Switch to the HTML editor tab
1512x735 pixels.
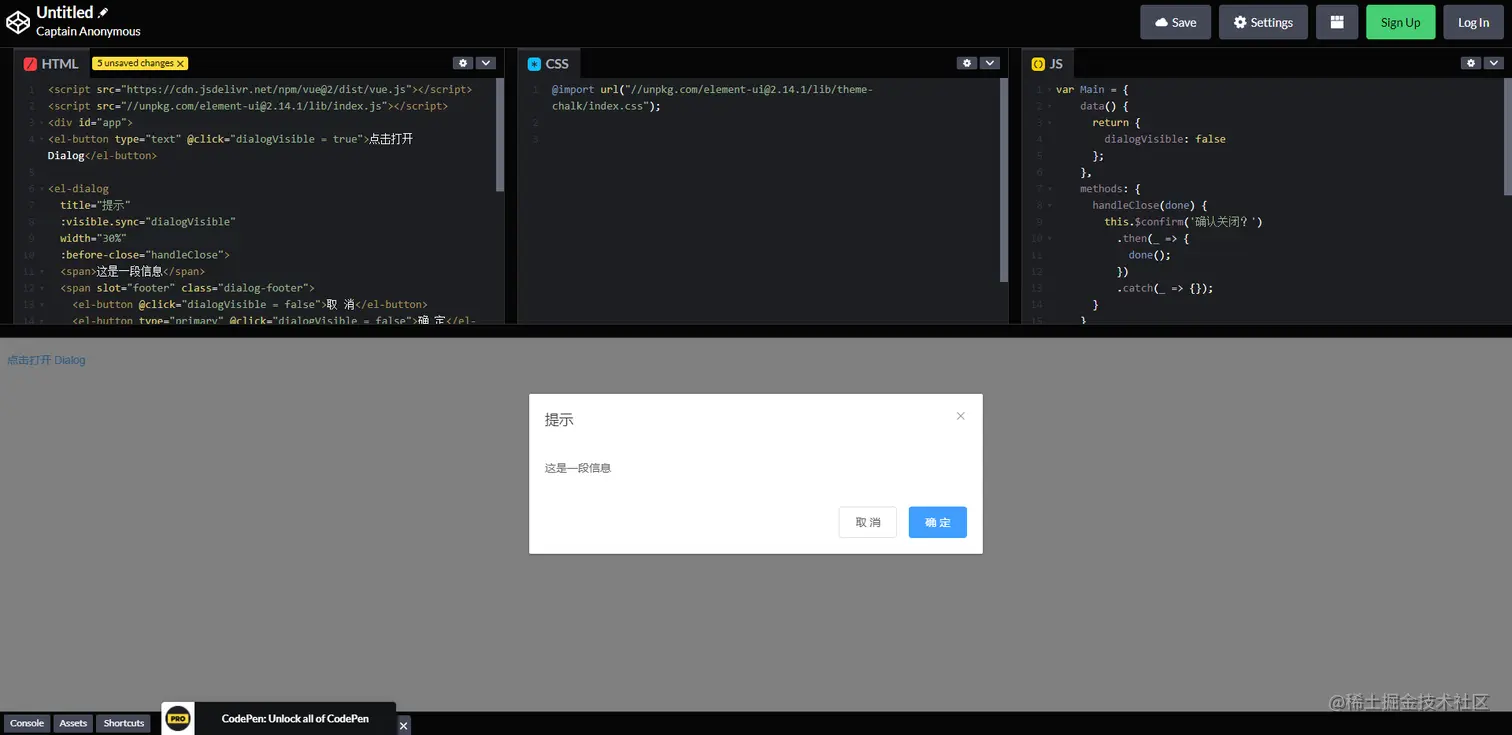(x=51, y=64)
